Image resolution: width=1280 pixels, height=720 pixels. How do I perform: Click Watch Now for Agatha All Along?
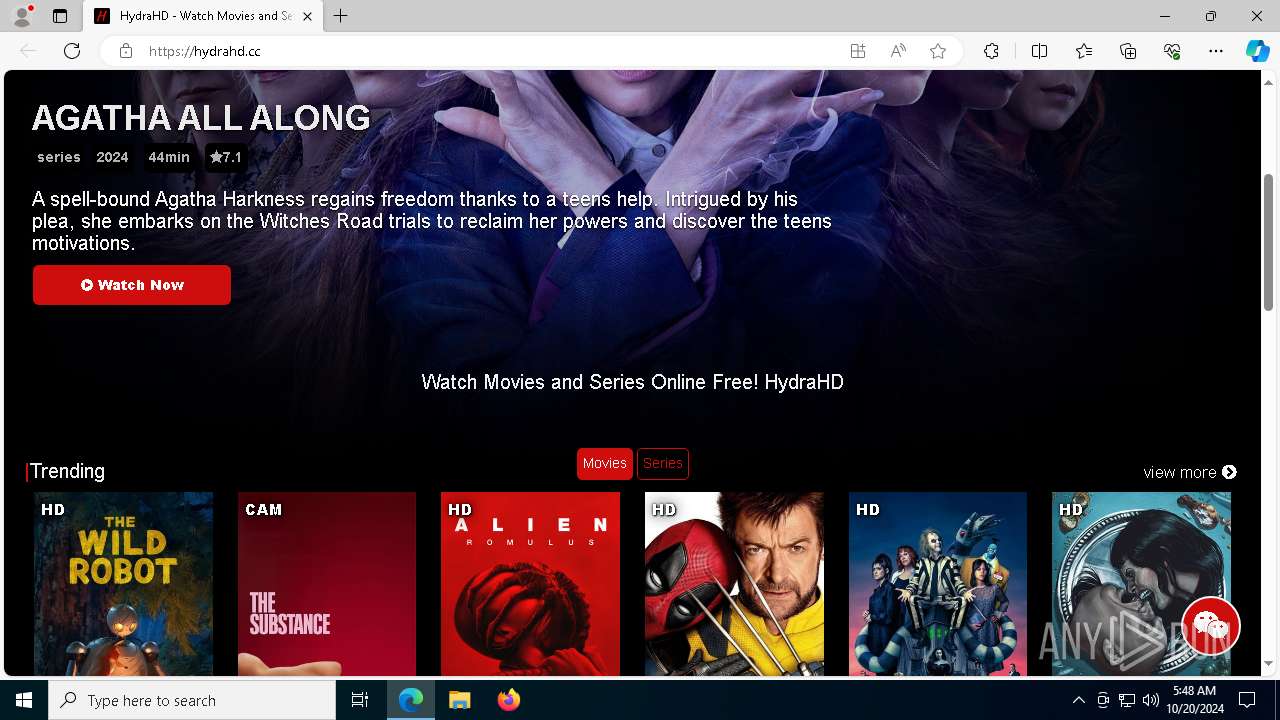[132, 285]
